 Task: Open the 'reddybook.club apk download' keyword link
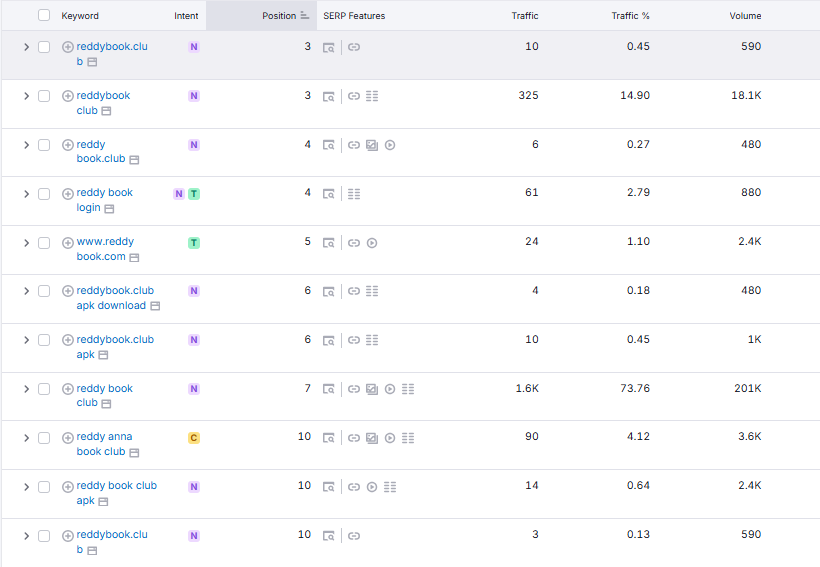click(x=115, y=298)
